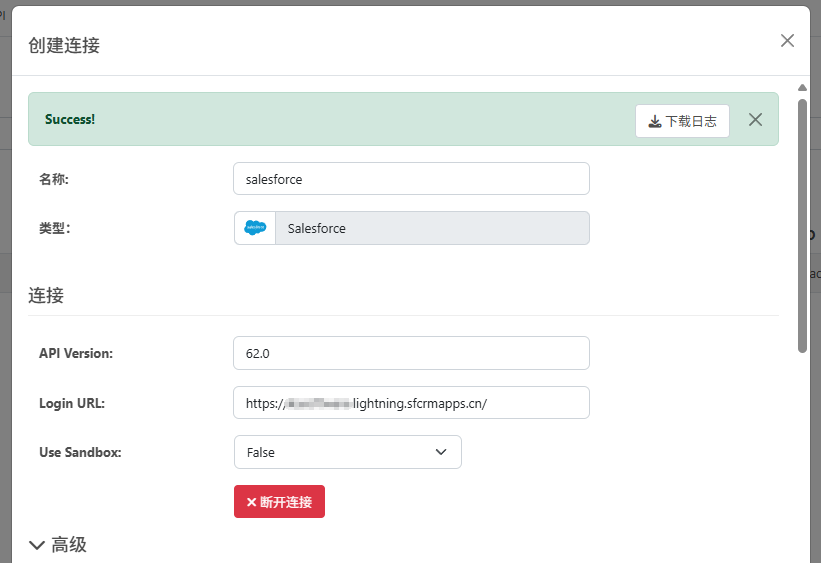
Task: Click the 名称 label
Action: point(54,179)
